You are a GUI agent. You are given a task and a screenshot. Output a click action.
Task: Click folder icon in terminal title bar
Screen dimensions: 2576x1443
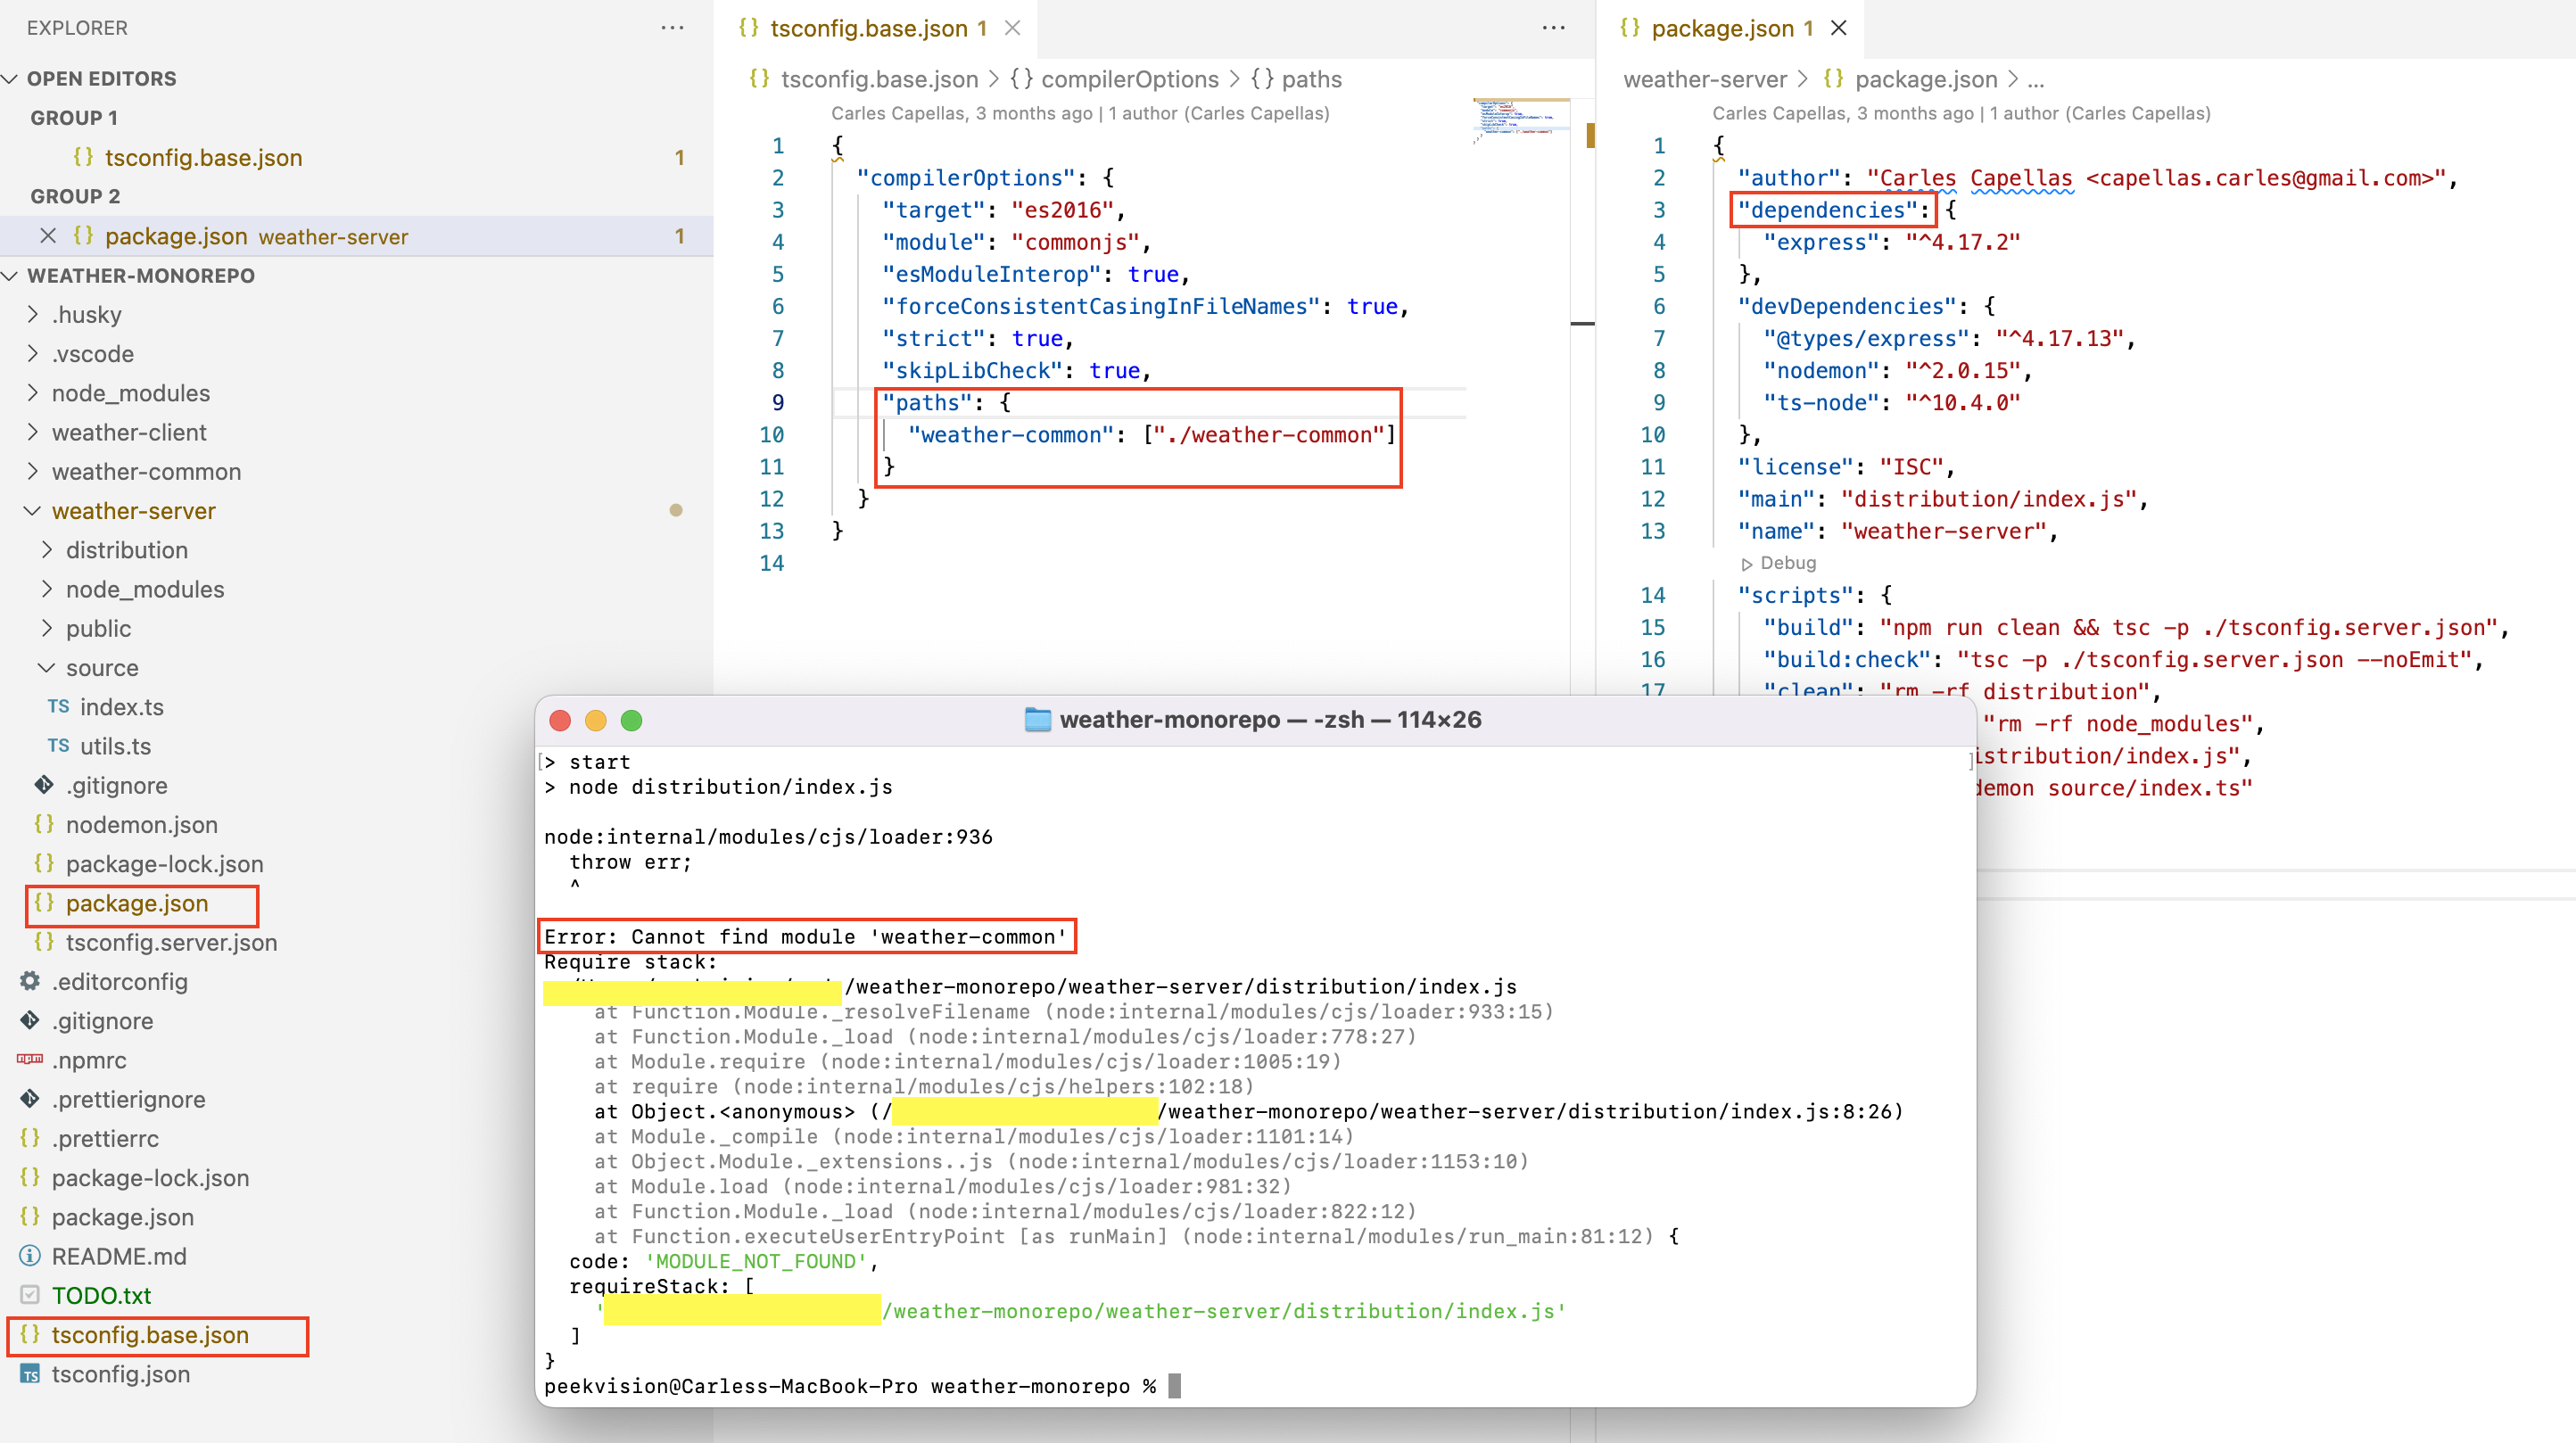coord(1038,720)
